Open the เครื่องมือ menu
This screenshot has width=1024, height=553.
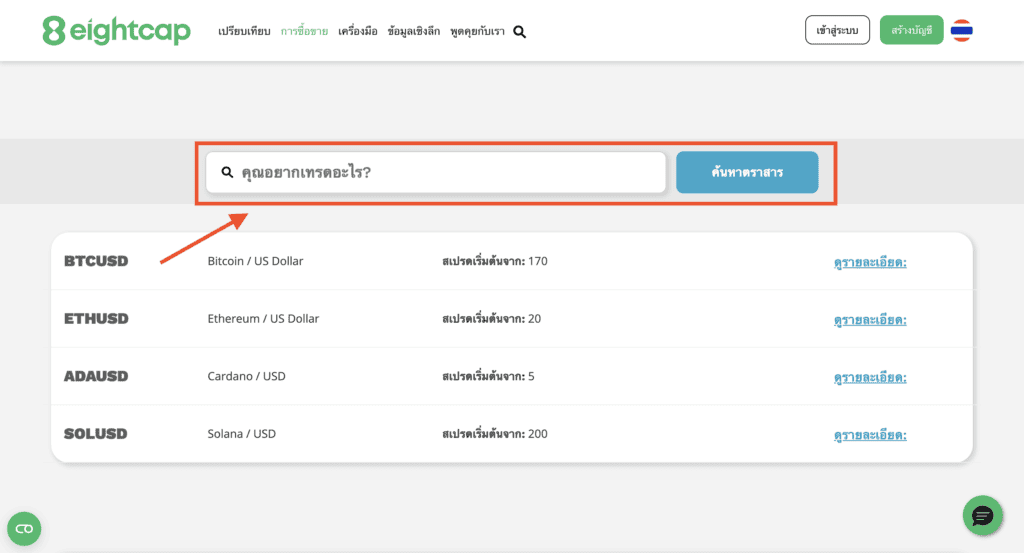pos(357,31)
